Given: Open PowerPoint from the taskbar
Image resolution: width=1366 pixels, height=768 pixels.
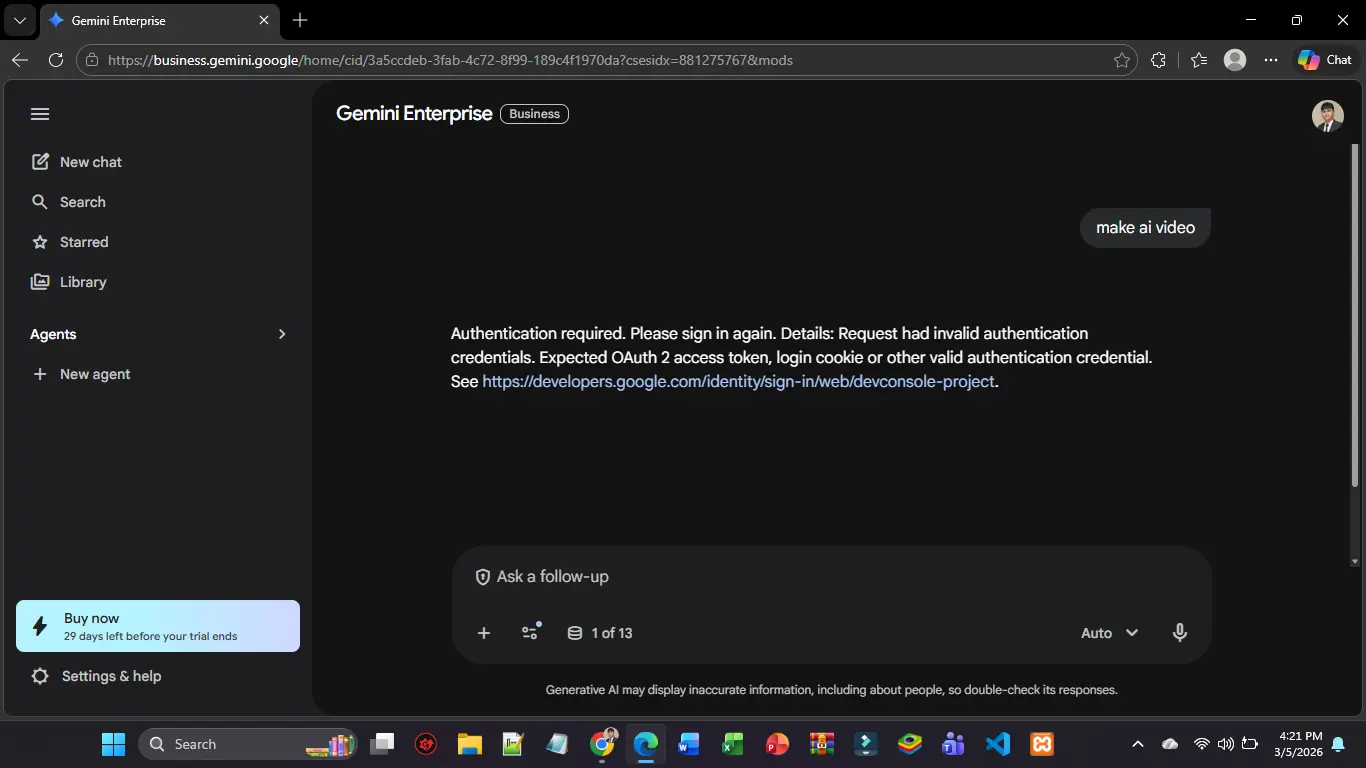Looking at the screenshot, I should [x=777, y=744].
